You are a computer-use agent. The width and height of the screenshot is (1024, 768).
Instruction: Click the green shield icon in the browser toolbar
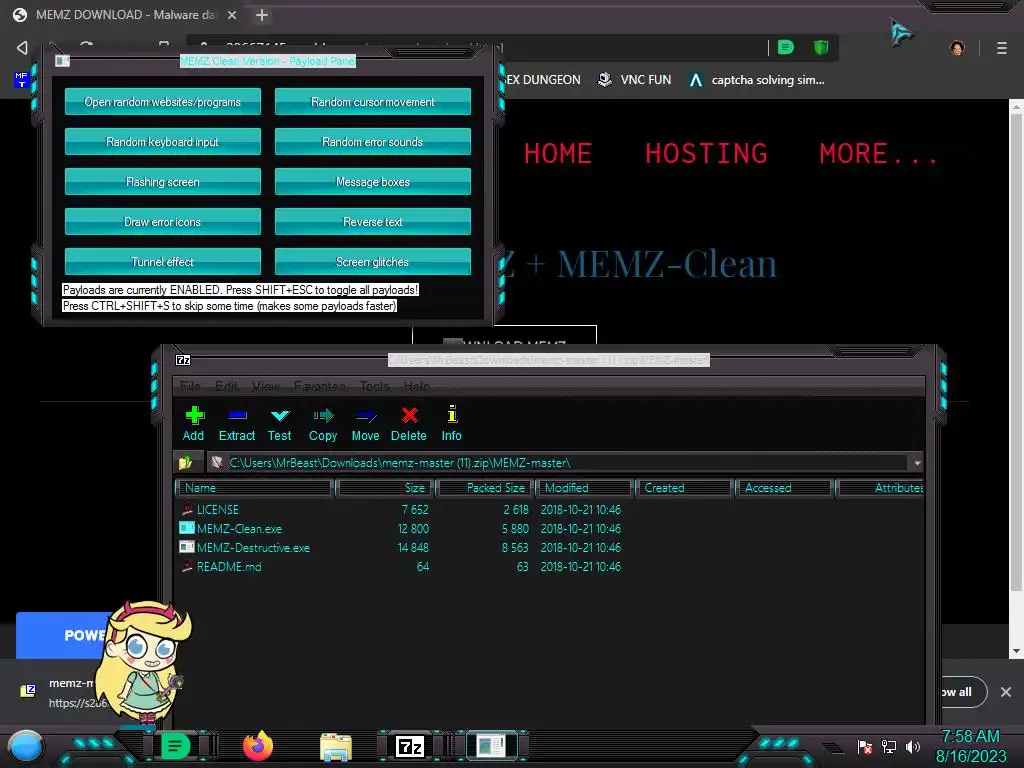821,47
